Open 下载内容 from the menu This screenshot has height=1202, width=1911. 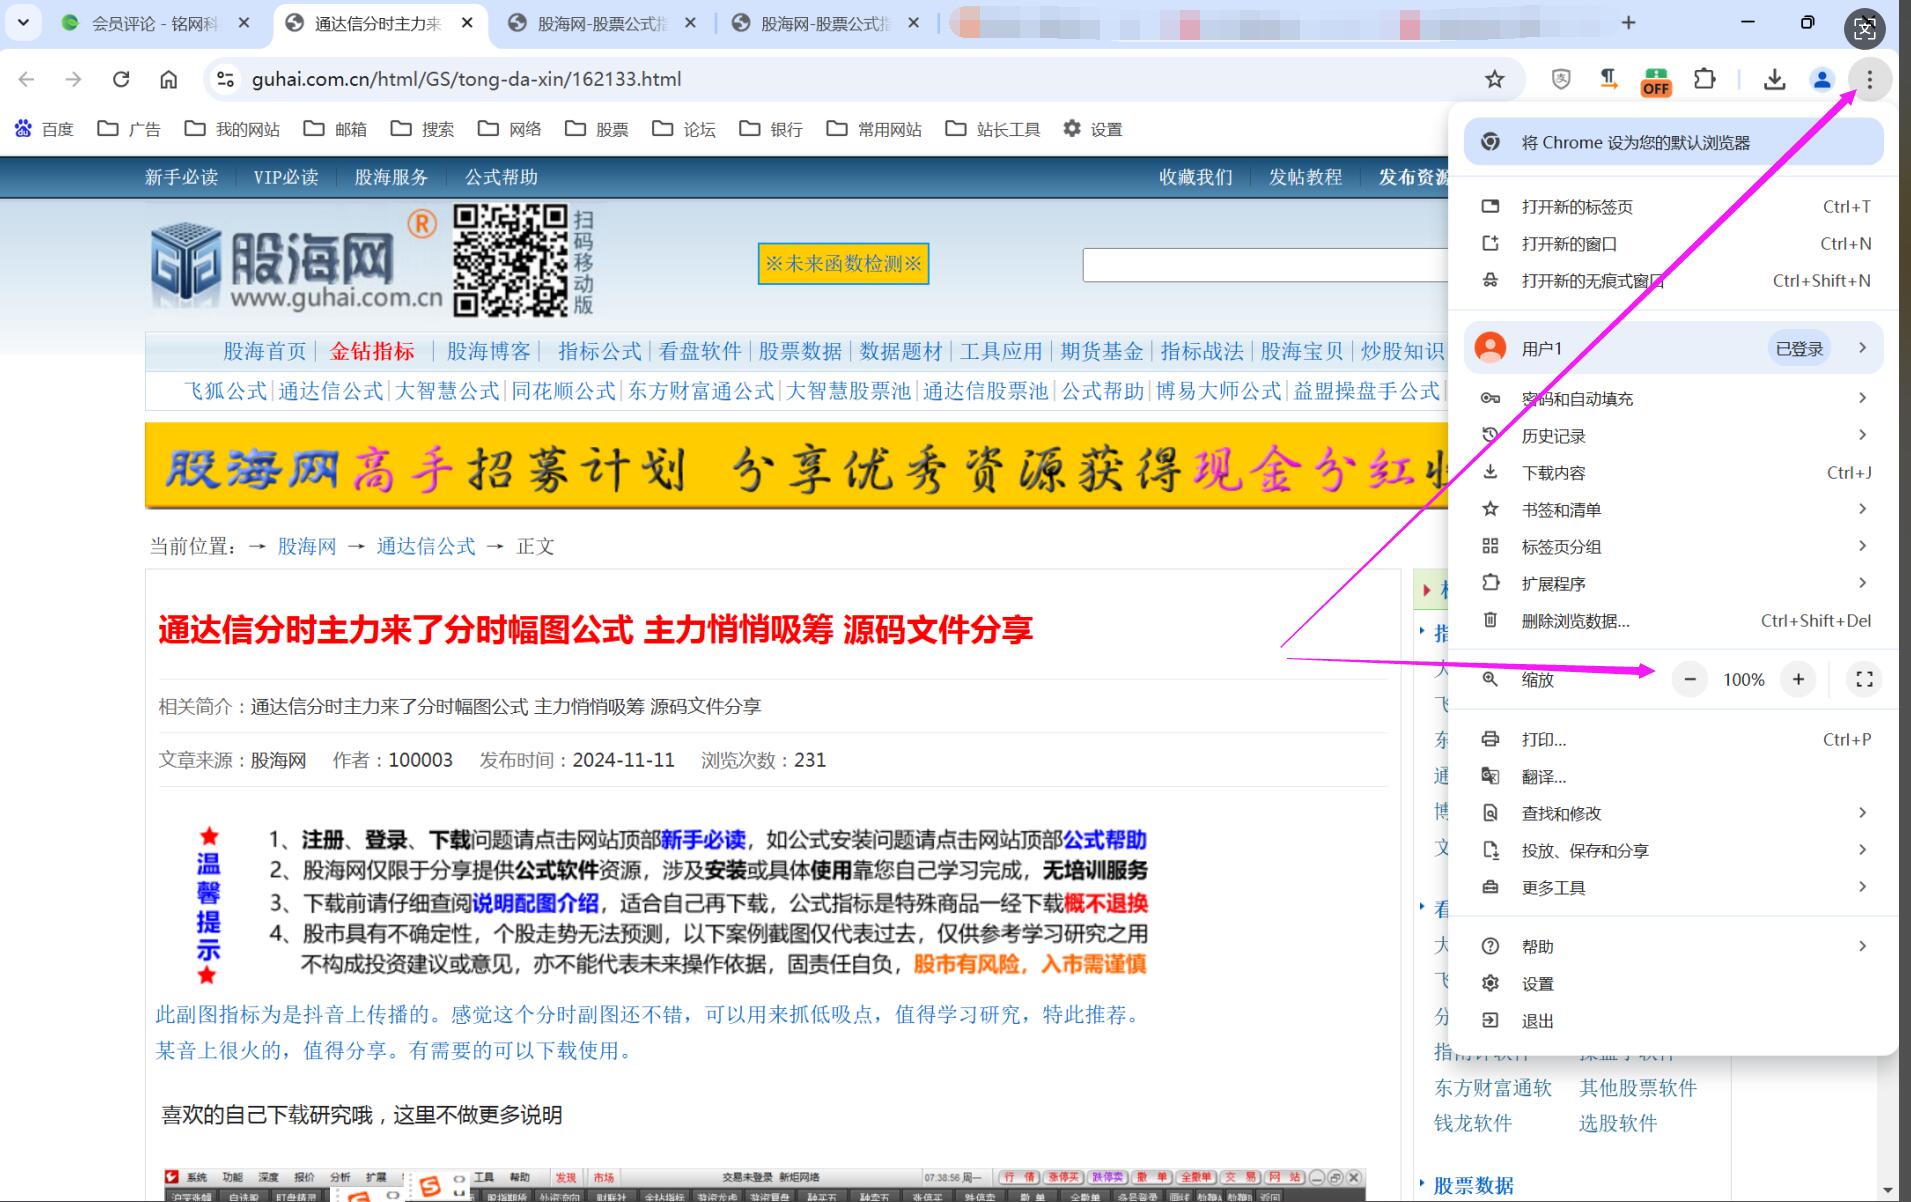tap(1675, 473)
